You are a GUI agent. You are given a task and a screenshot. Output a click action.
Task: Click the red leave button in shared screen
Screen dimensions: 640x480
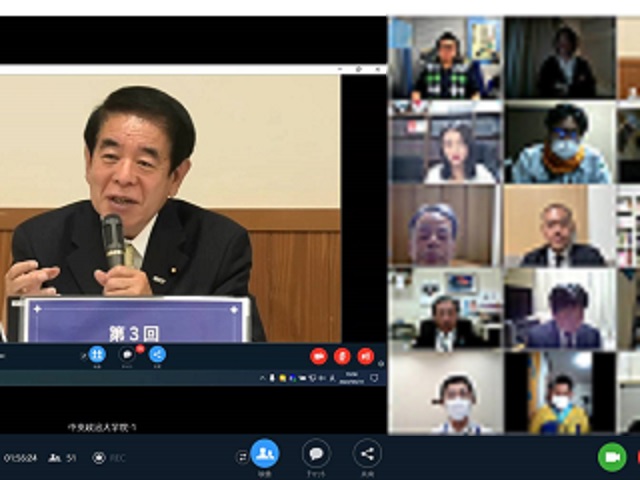365,356
